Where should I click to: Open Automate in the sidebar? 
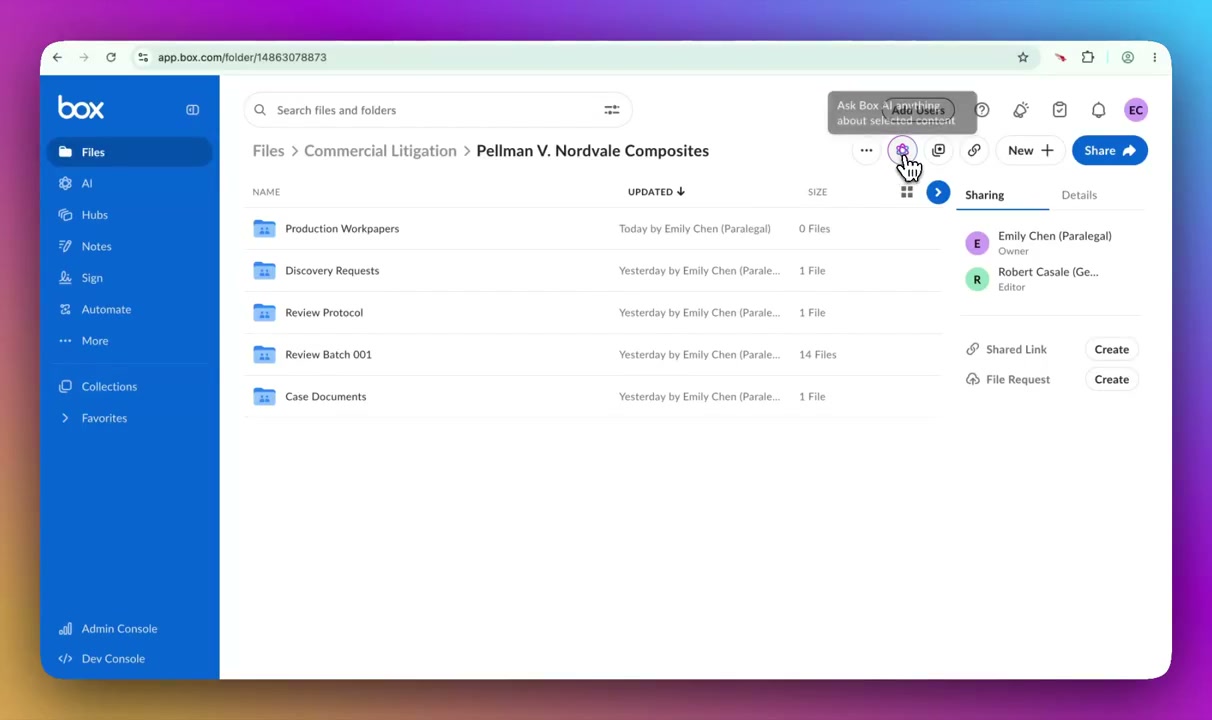(x=106, y=309)
